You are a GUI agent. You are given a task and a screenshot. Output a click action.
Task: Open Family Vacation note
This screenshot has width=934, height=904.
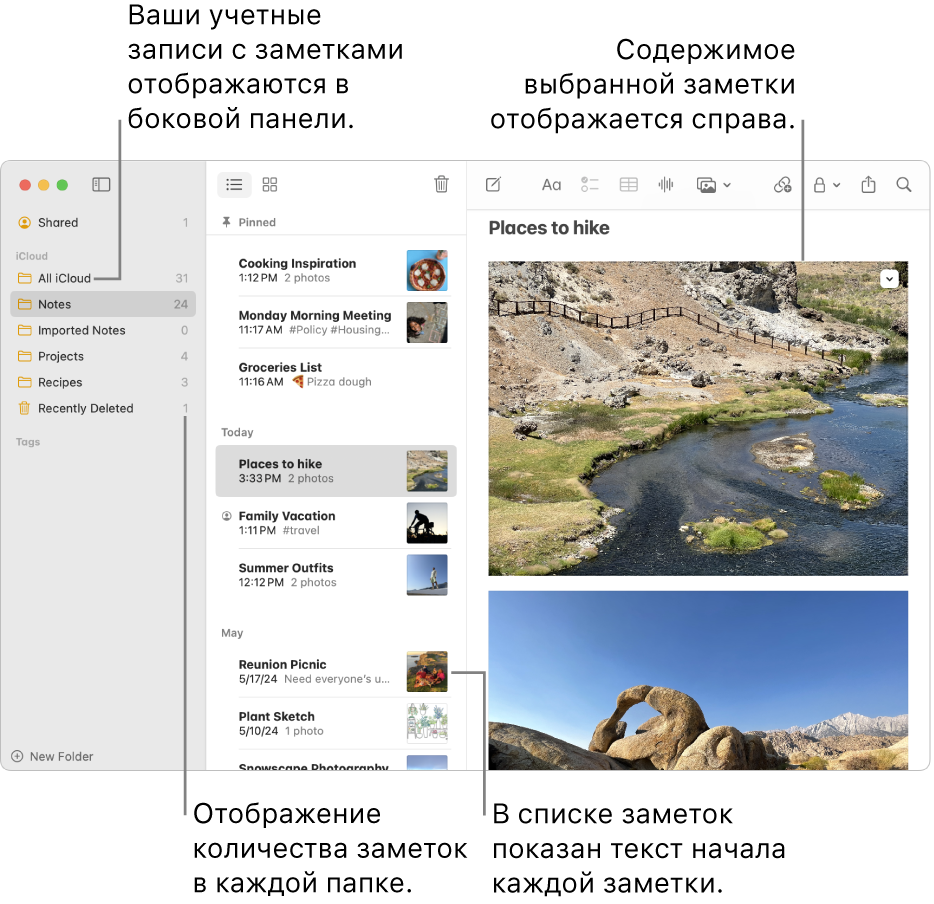click(336, 523)
